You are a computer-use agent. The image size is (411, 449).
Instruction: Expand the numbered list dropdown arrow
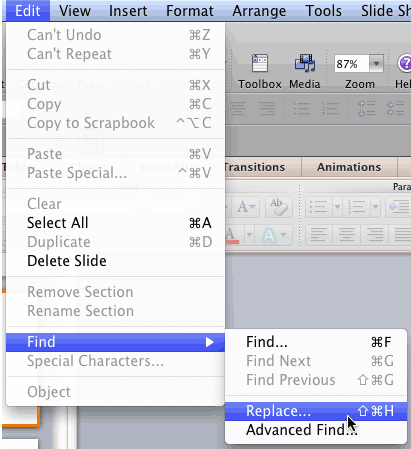[375, 207]
